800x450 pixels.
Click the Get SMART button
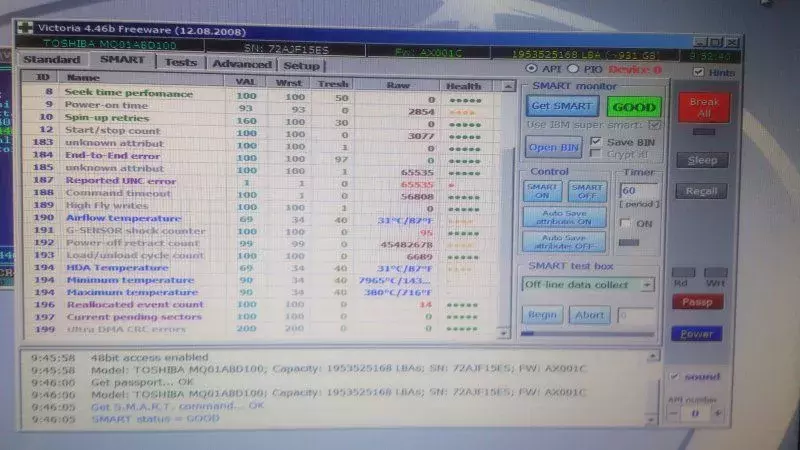point(562,106)
